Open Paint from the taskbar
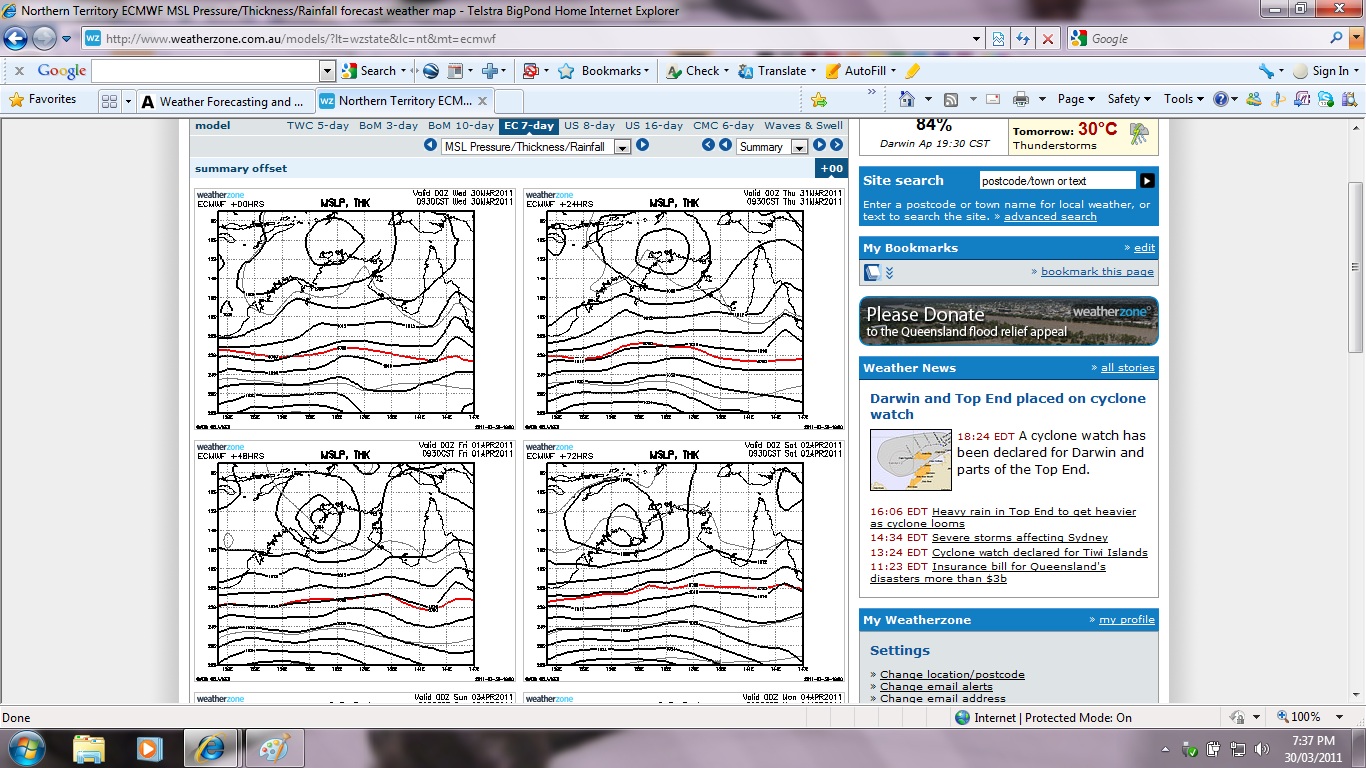This screenshot has height=768, width=1366. click(273, 748)
